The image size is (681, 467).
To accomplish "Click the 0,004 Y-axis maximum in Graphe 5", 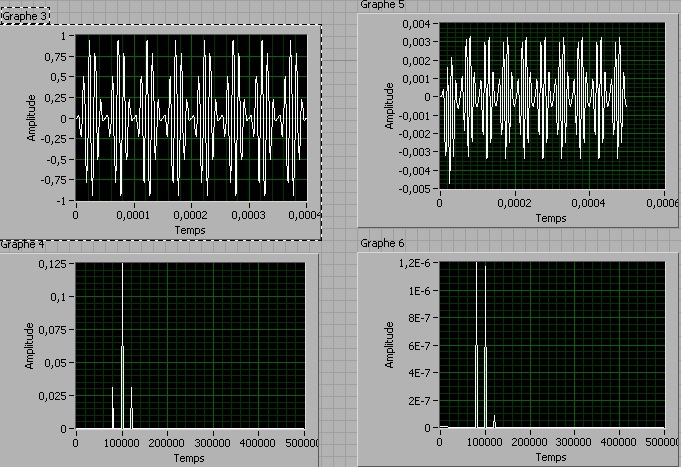I will point(416,24).
